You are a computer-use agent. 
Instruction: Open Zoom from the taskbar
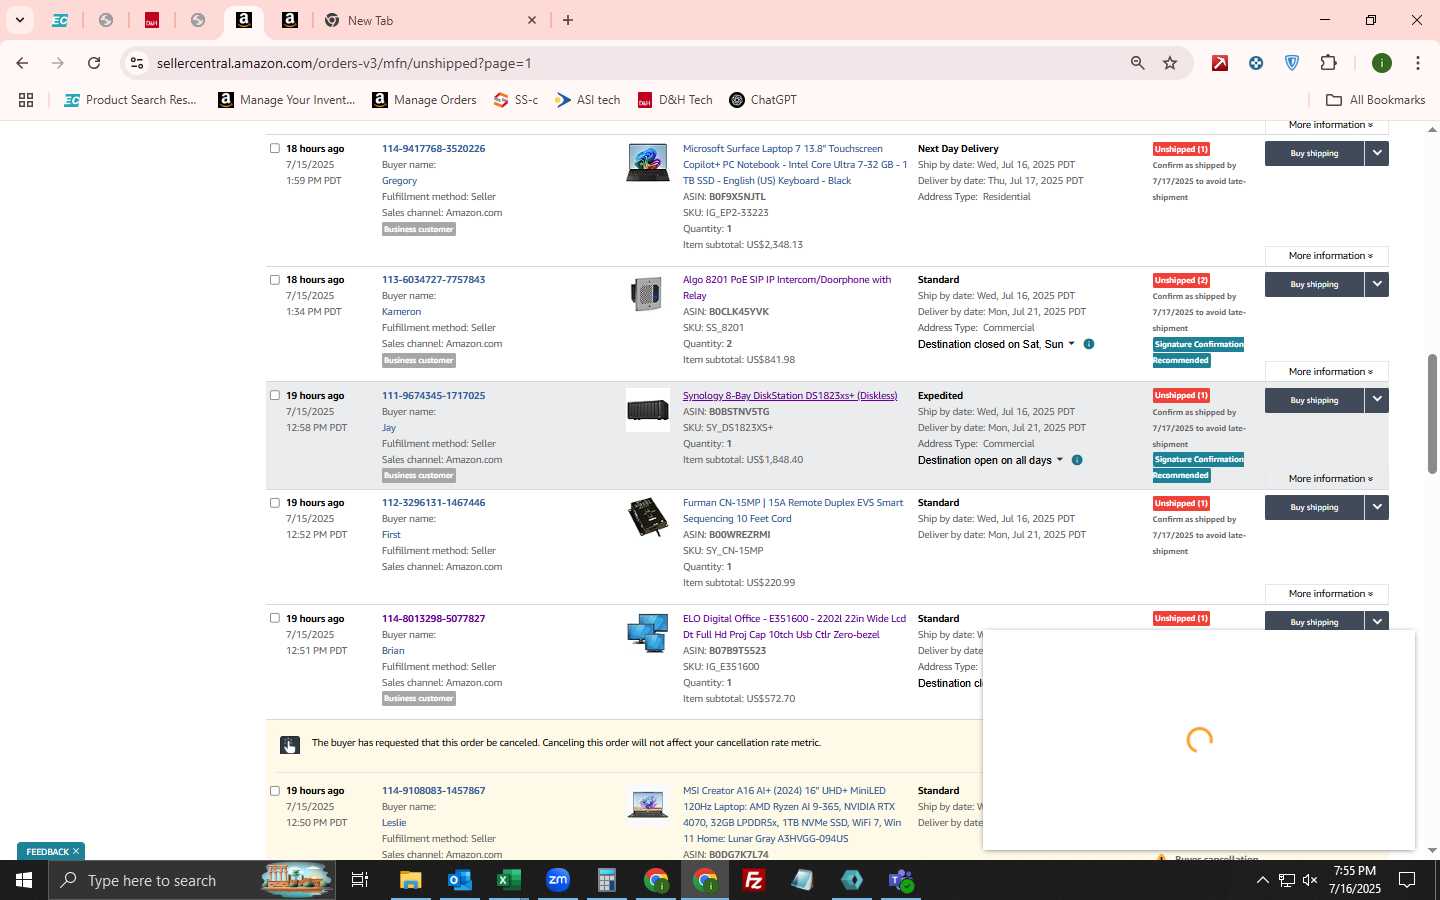(x=557, y=880)
